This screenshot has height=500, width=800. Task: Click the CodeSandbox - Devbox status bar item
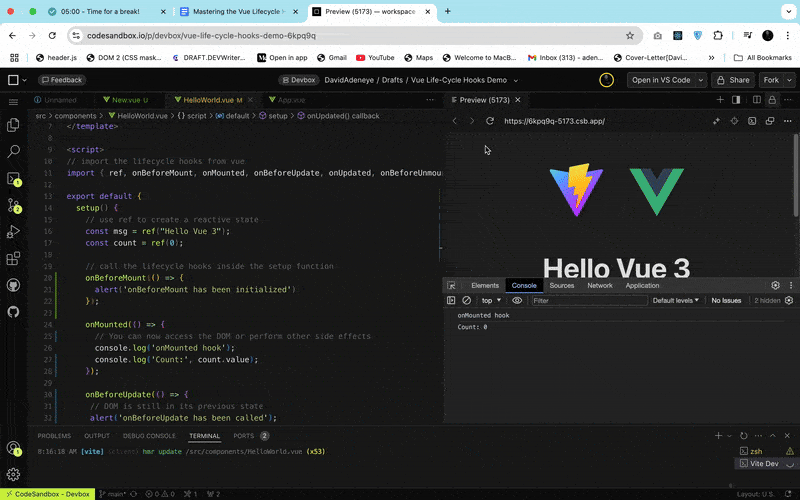48,494
